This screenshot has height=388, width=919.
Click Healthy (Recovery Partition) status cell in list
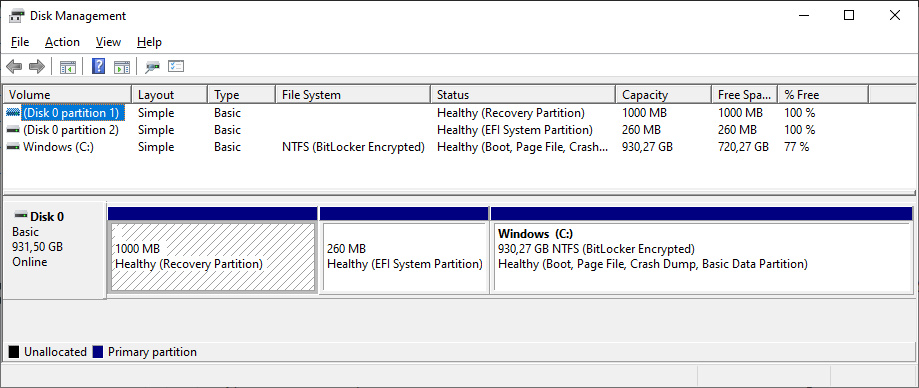click(x=510, y=113)
